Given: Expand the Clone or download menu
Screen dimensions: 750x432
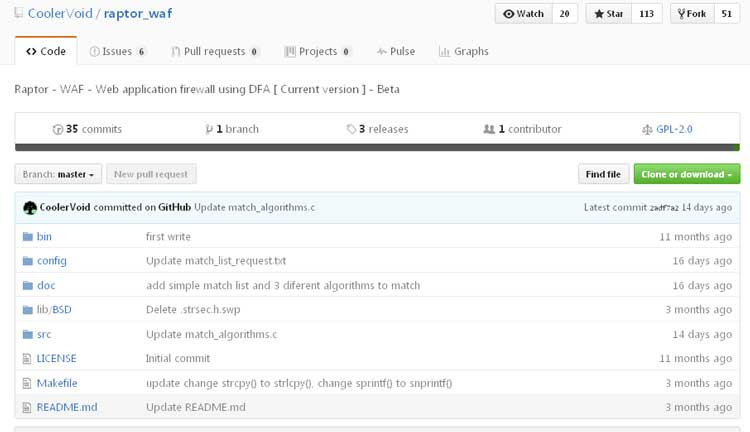Looking at the screenshot, I should 686,174.
